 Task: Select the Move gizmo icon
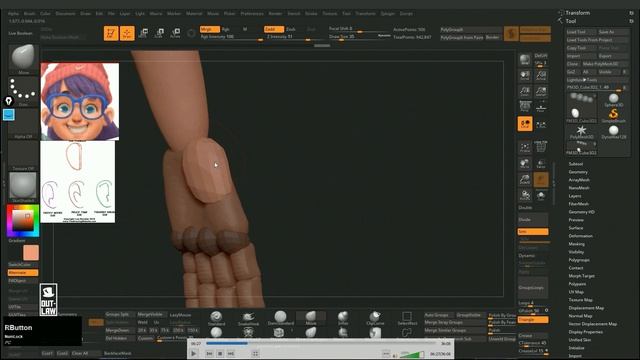(143, 33)
